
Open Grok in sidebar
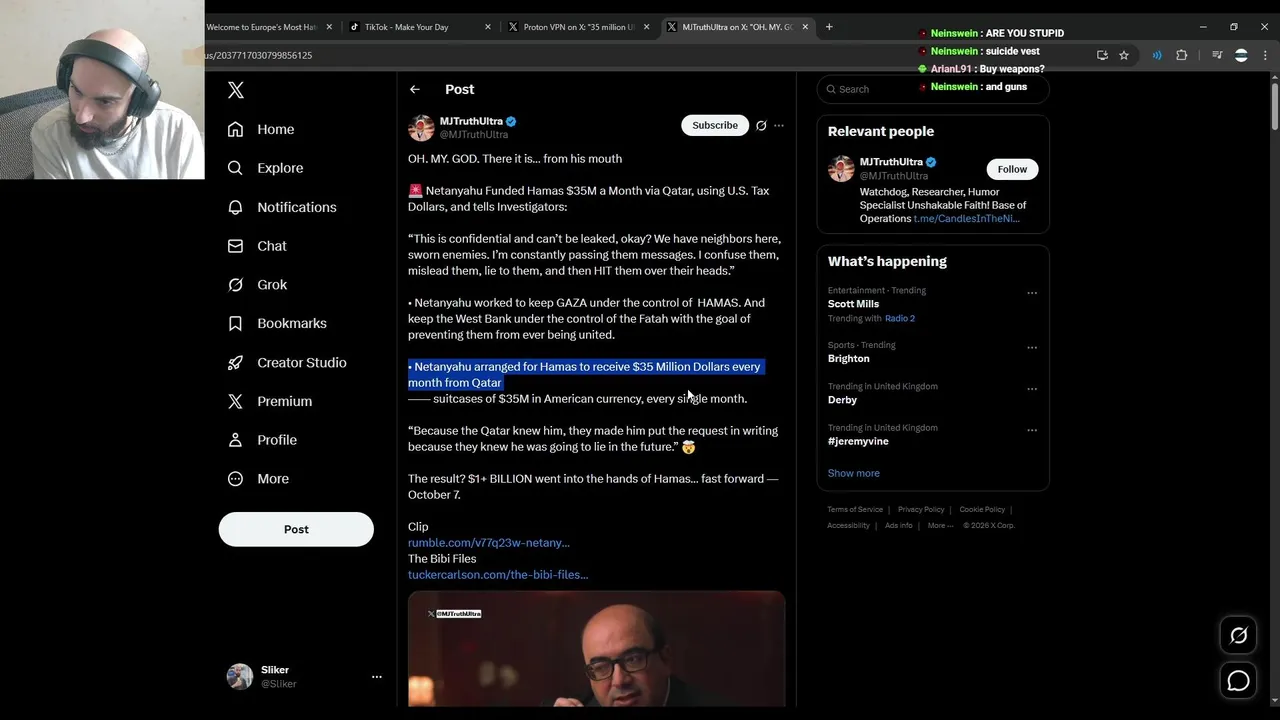(256, 285)
